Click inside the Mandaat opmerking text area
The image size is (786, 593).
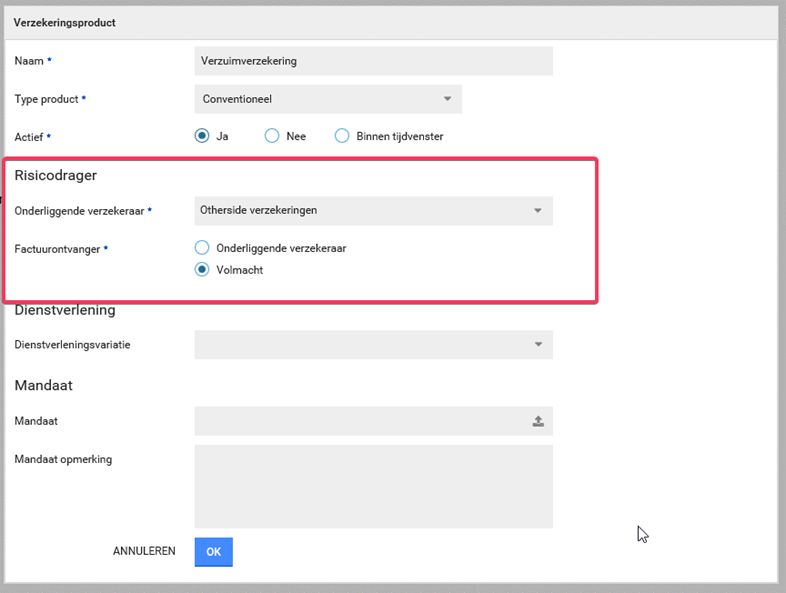[373, 486]
